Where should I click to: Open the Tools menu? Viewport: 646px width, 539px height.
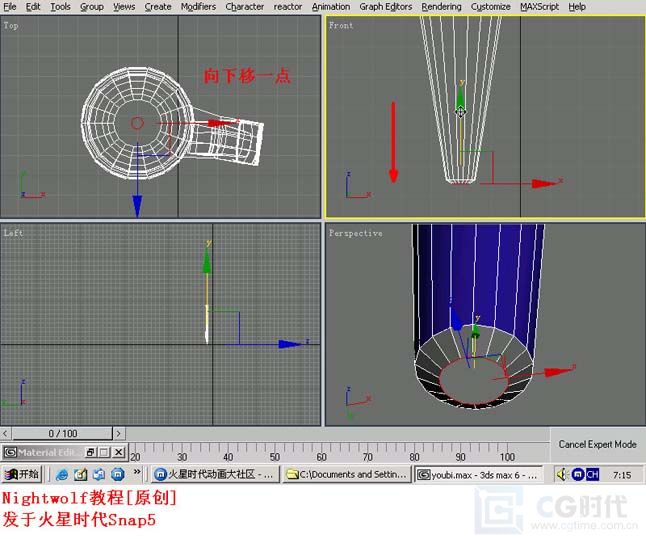[x=60, y=7]
